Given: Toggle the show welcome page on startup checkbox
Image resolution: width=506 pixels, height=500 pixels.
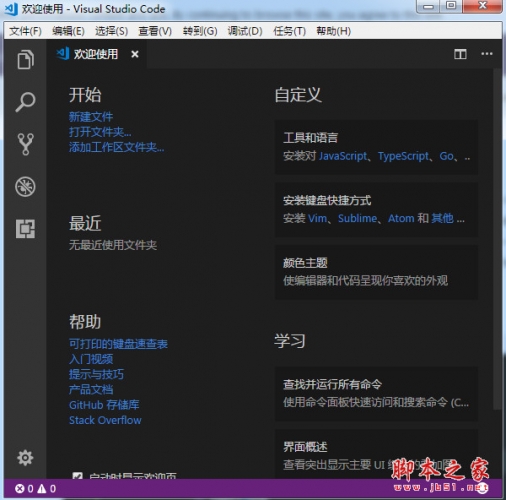Looking at the screenshot, I should pyautogui.click(x=78, y=476).
